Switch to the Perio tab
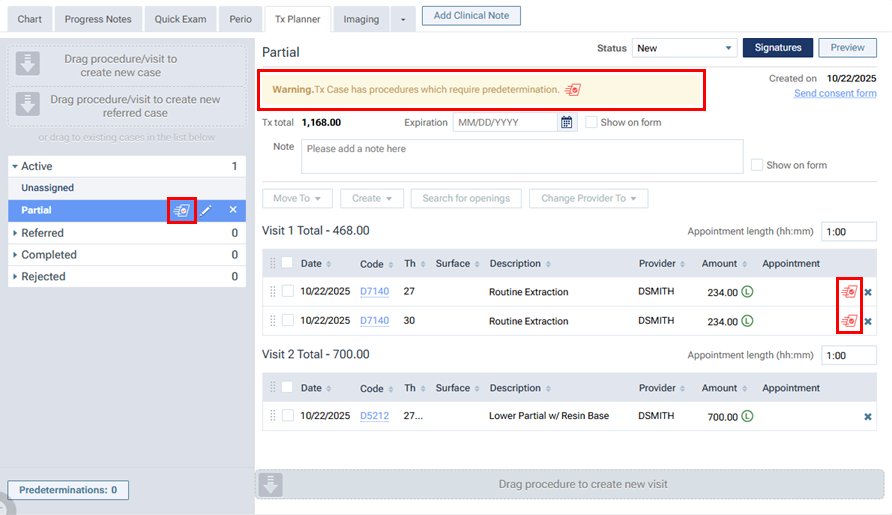The width and height of the screenshot is (892, 515). click(x=240, y=19)
